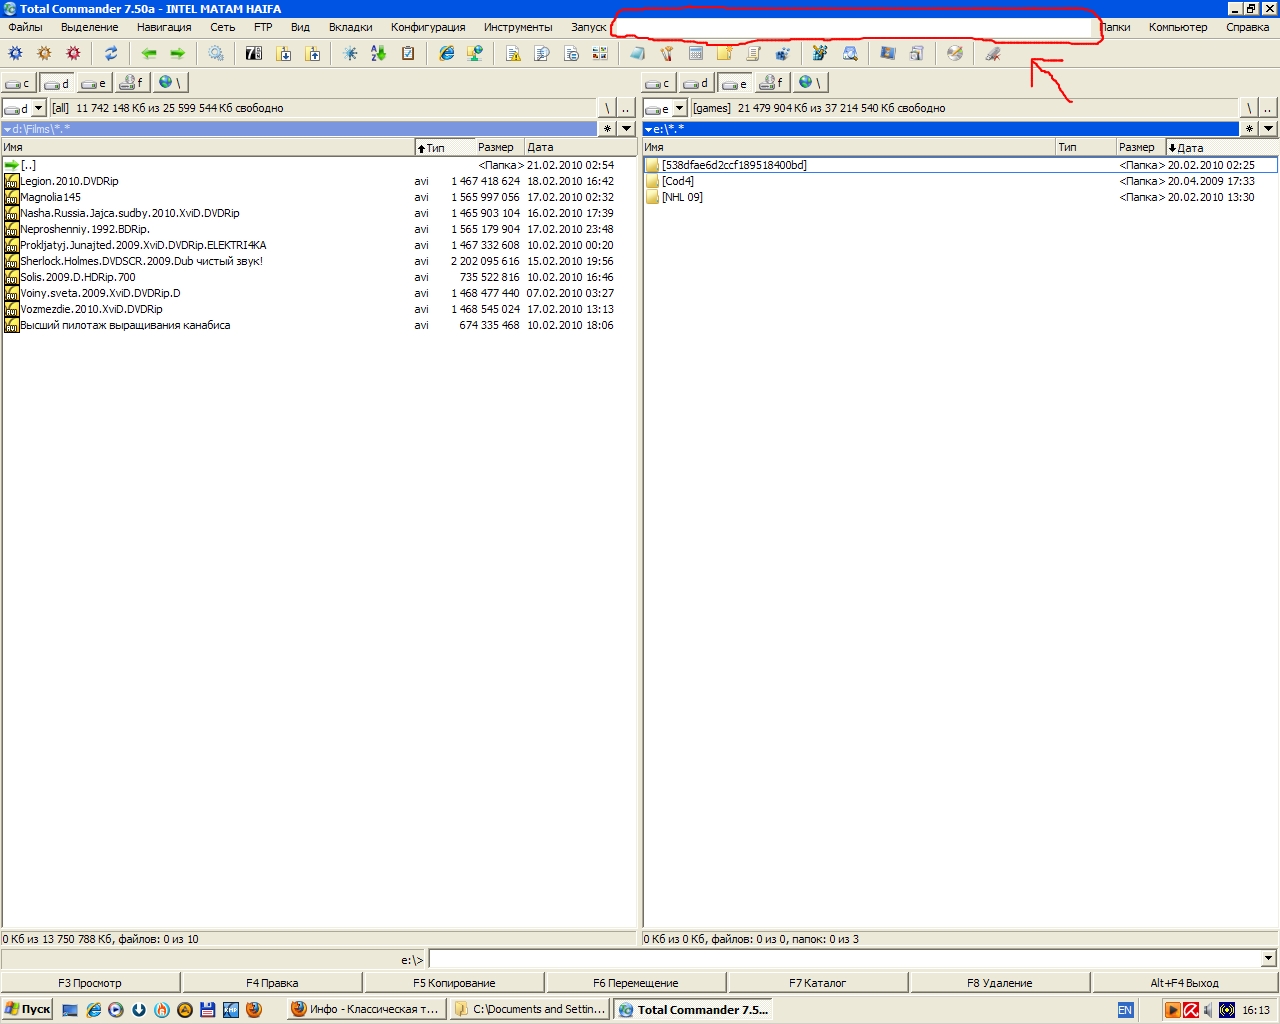Click the CD disc toolbar icon
This screenshot has width=1280, height=1024.
[955, 54]
